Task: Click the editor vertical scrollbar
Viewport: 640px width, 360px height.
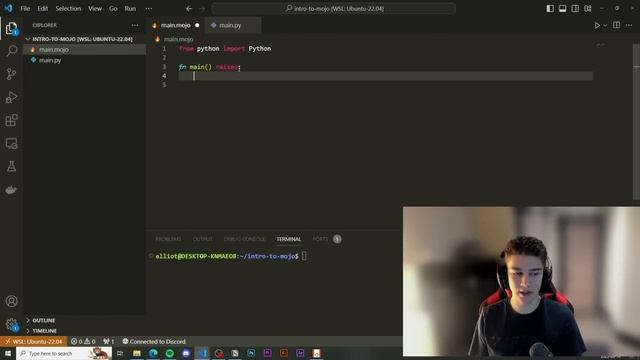Action: tap(636, 121)
